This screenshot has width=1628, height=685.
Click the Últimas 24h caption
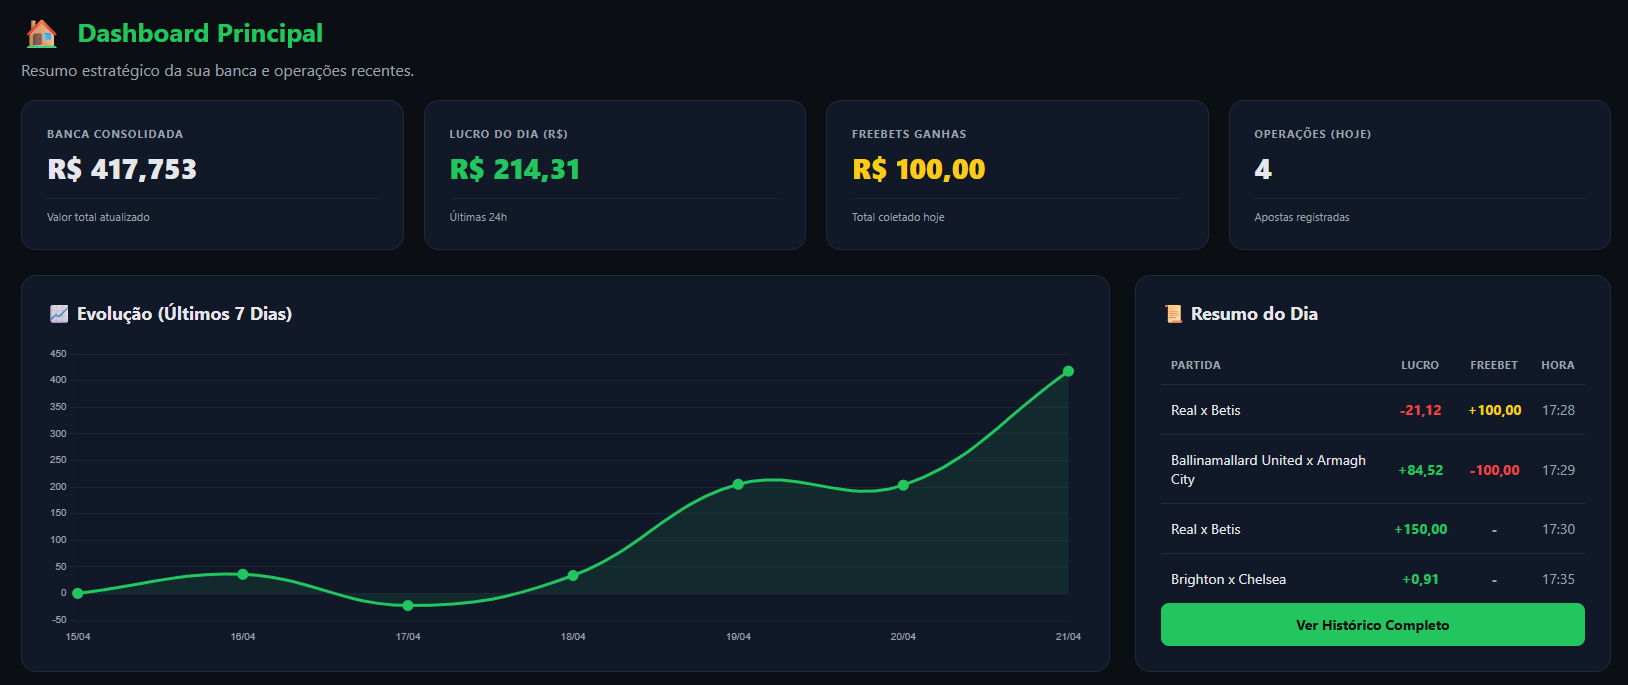478,217
